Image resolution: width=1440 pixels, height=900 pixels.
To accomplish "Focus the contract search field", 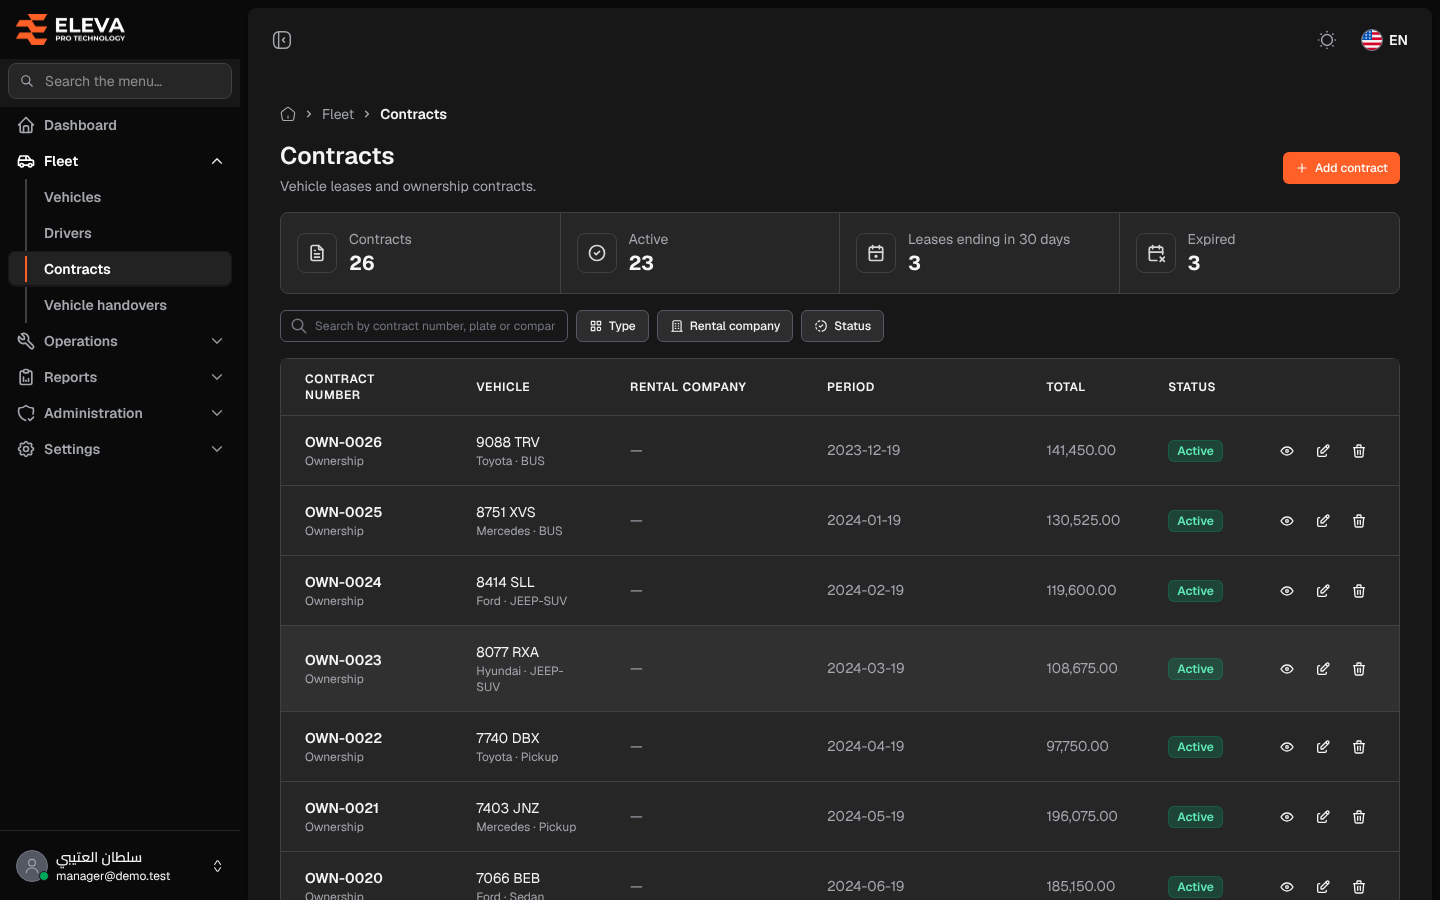I will 424,326.
